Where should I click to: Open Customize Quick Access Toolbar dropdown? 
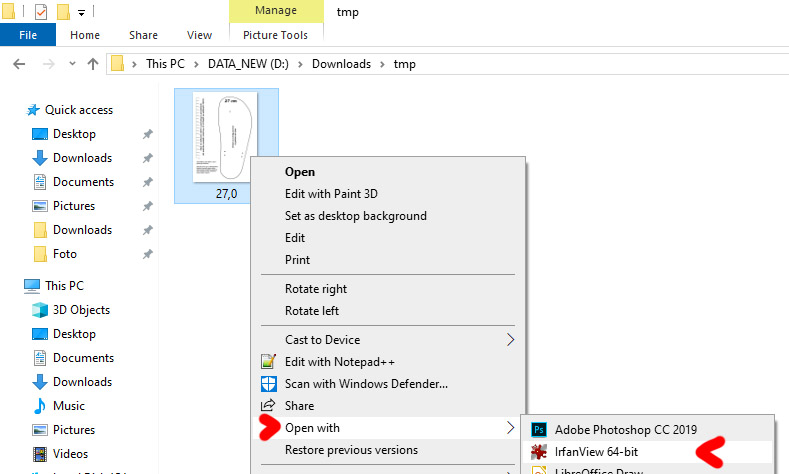click(x=82, y=13)
